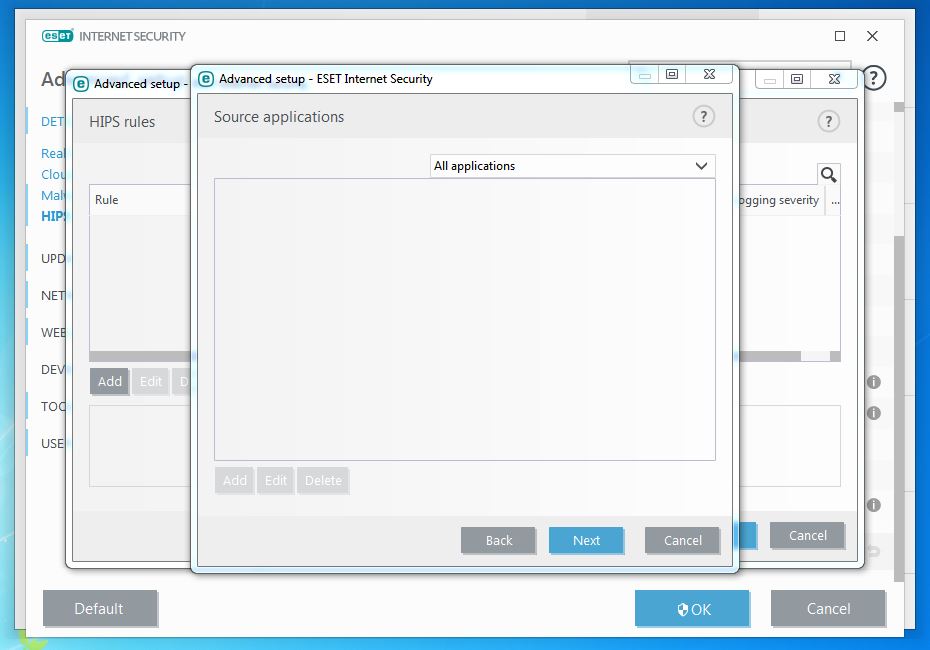Click the Logging severity column header

[x=779, y=200]
